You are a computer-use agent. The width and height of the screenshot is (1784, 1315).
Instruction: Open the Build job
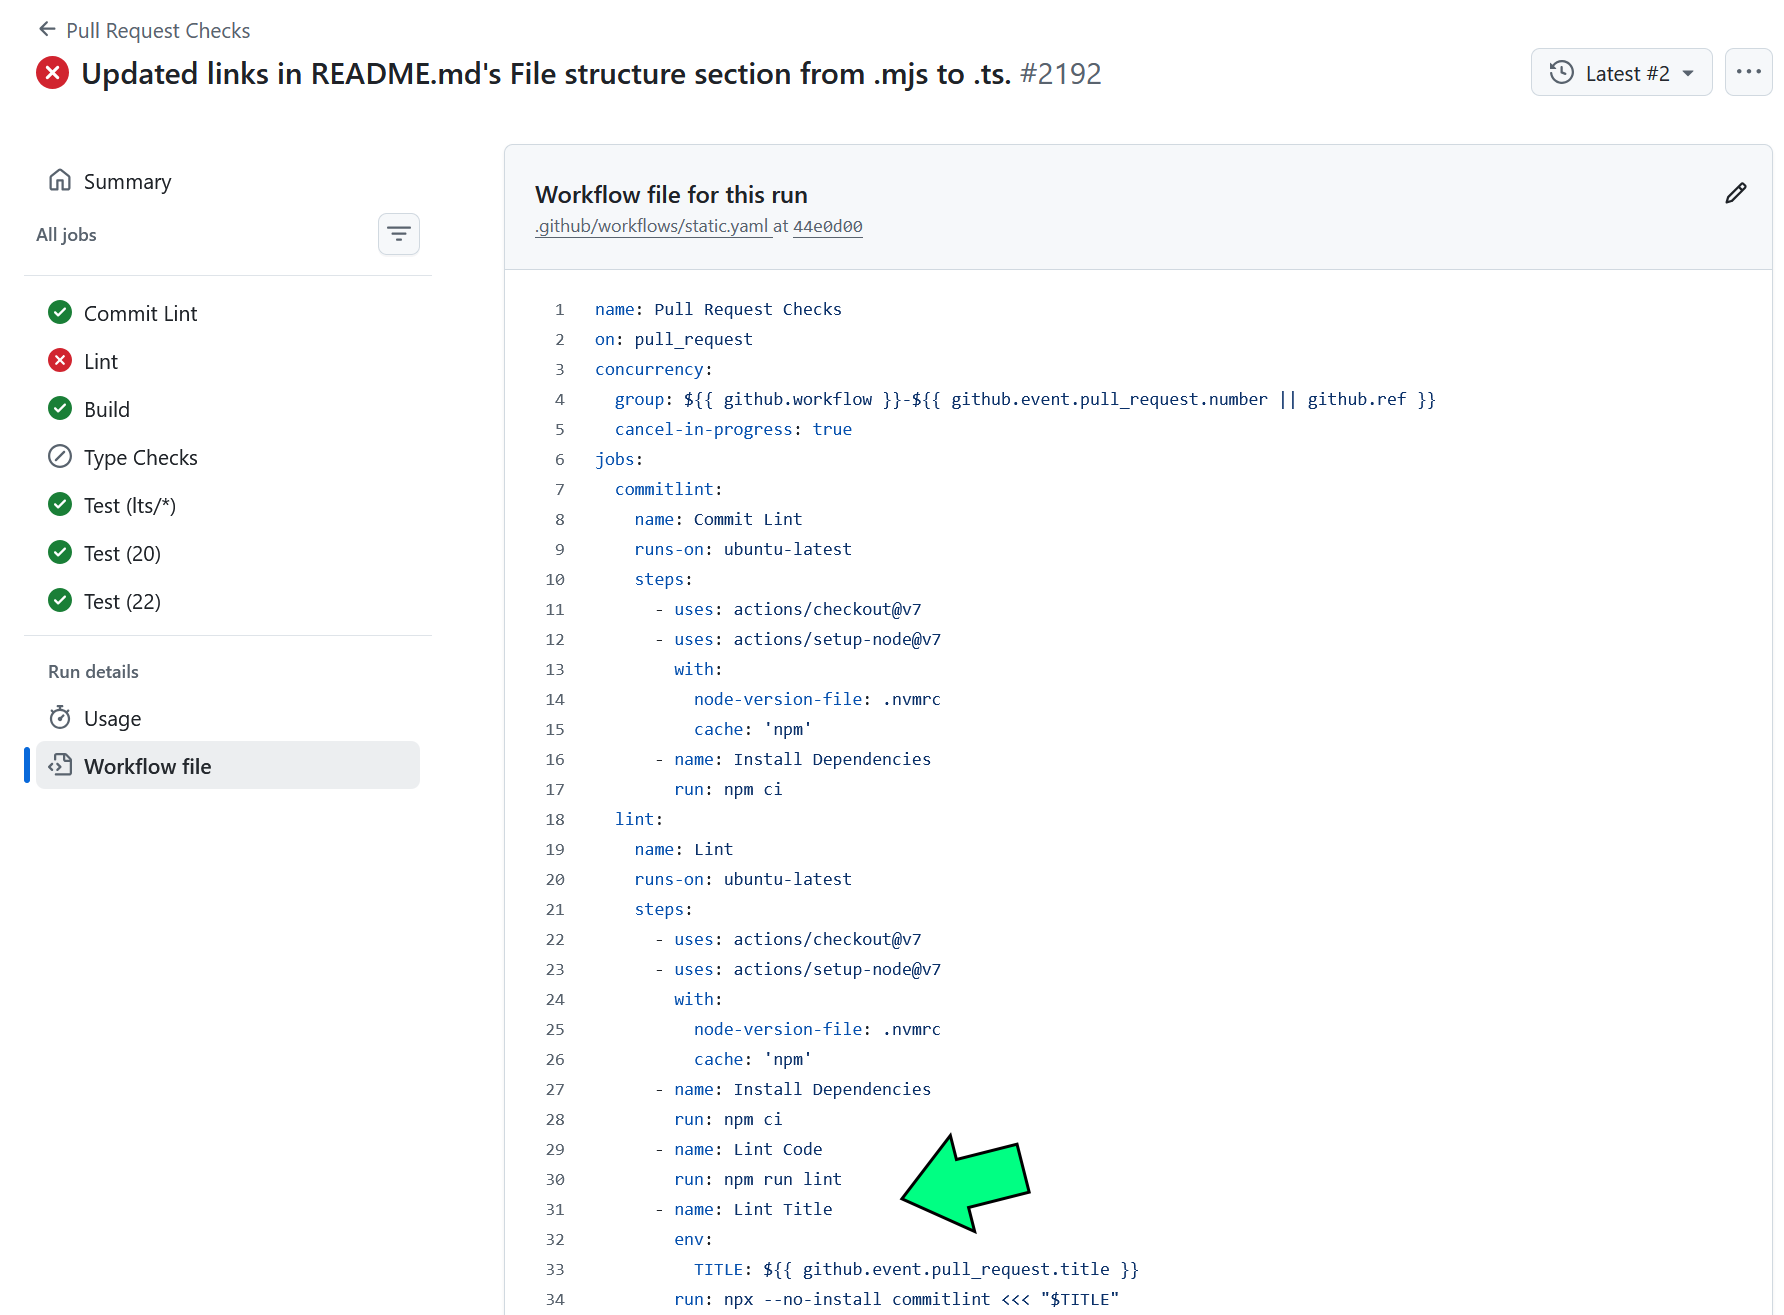click(x=228, y=409)
